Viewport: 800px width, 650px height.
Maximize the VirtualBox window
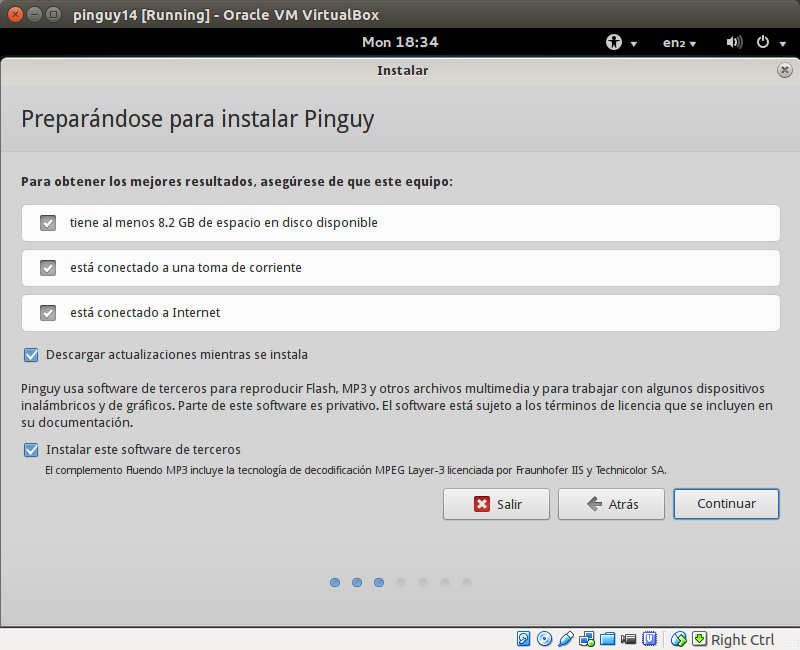(53, 14)
